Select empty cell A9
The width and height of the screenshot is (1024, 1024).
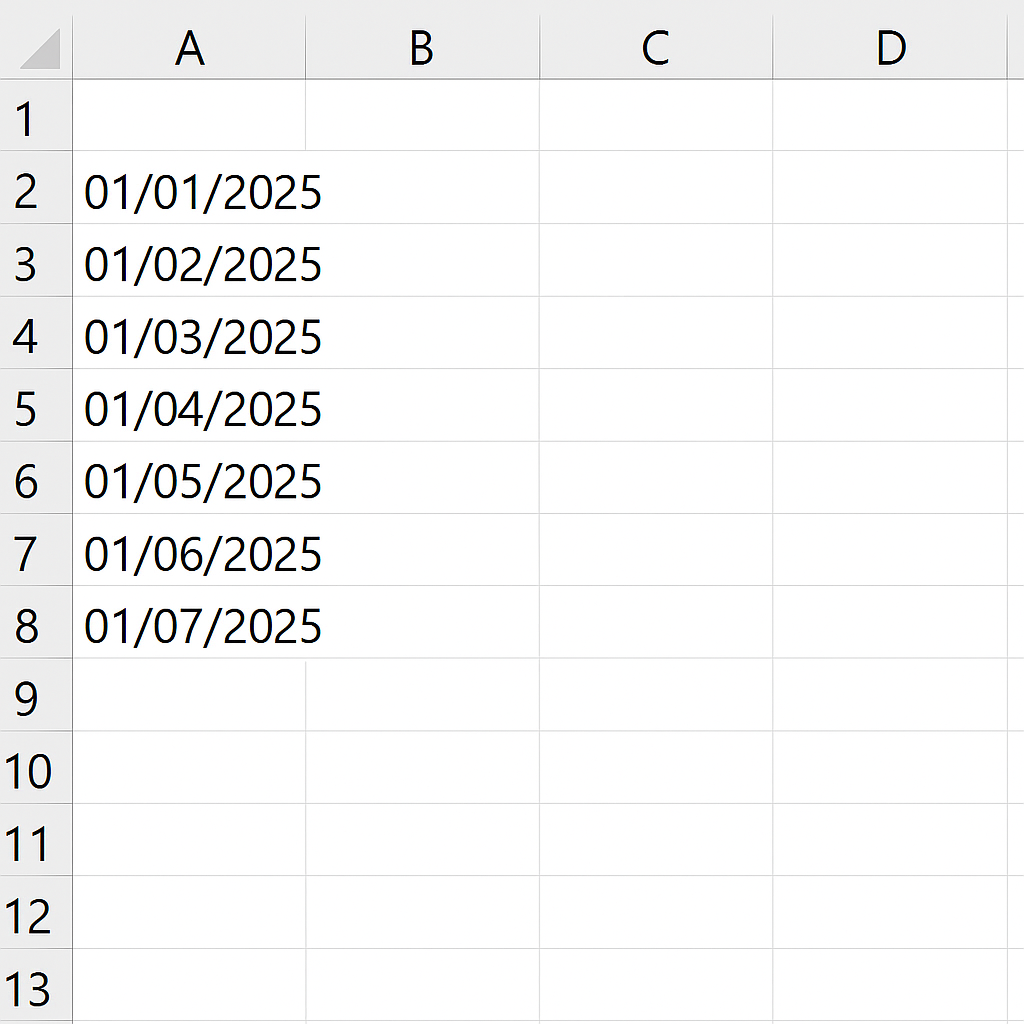189,695
